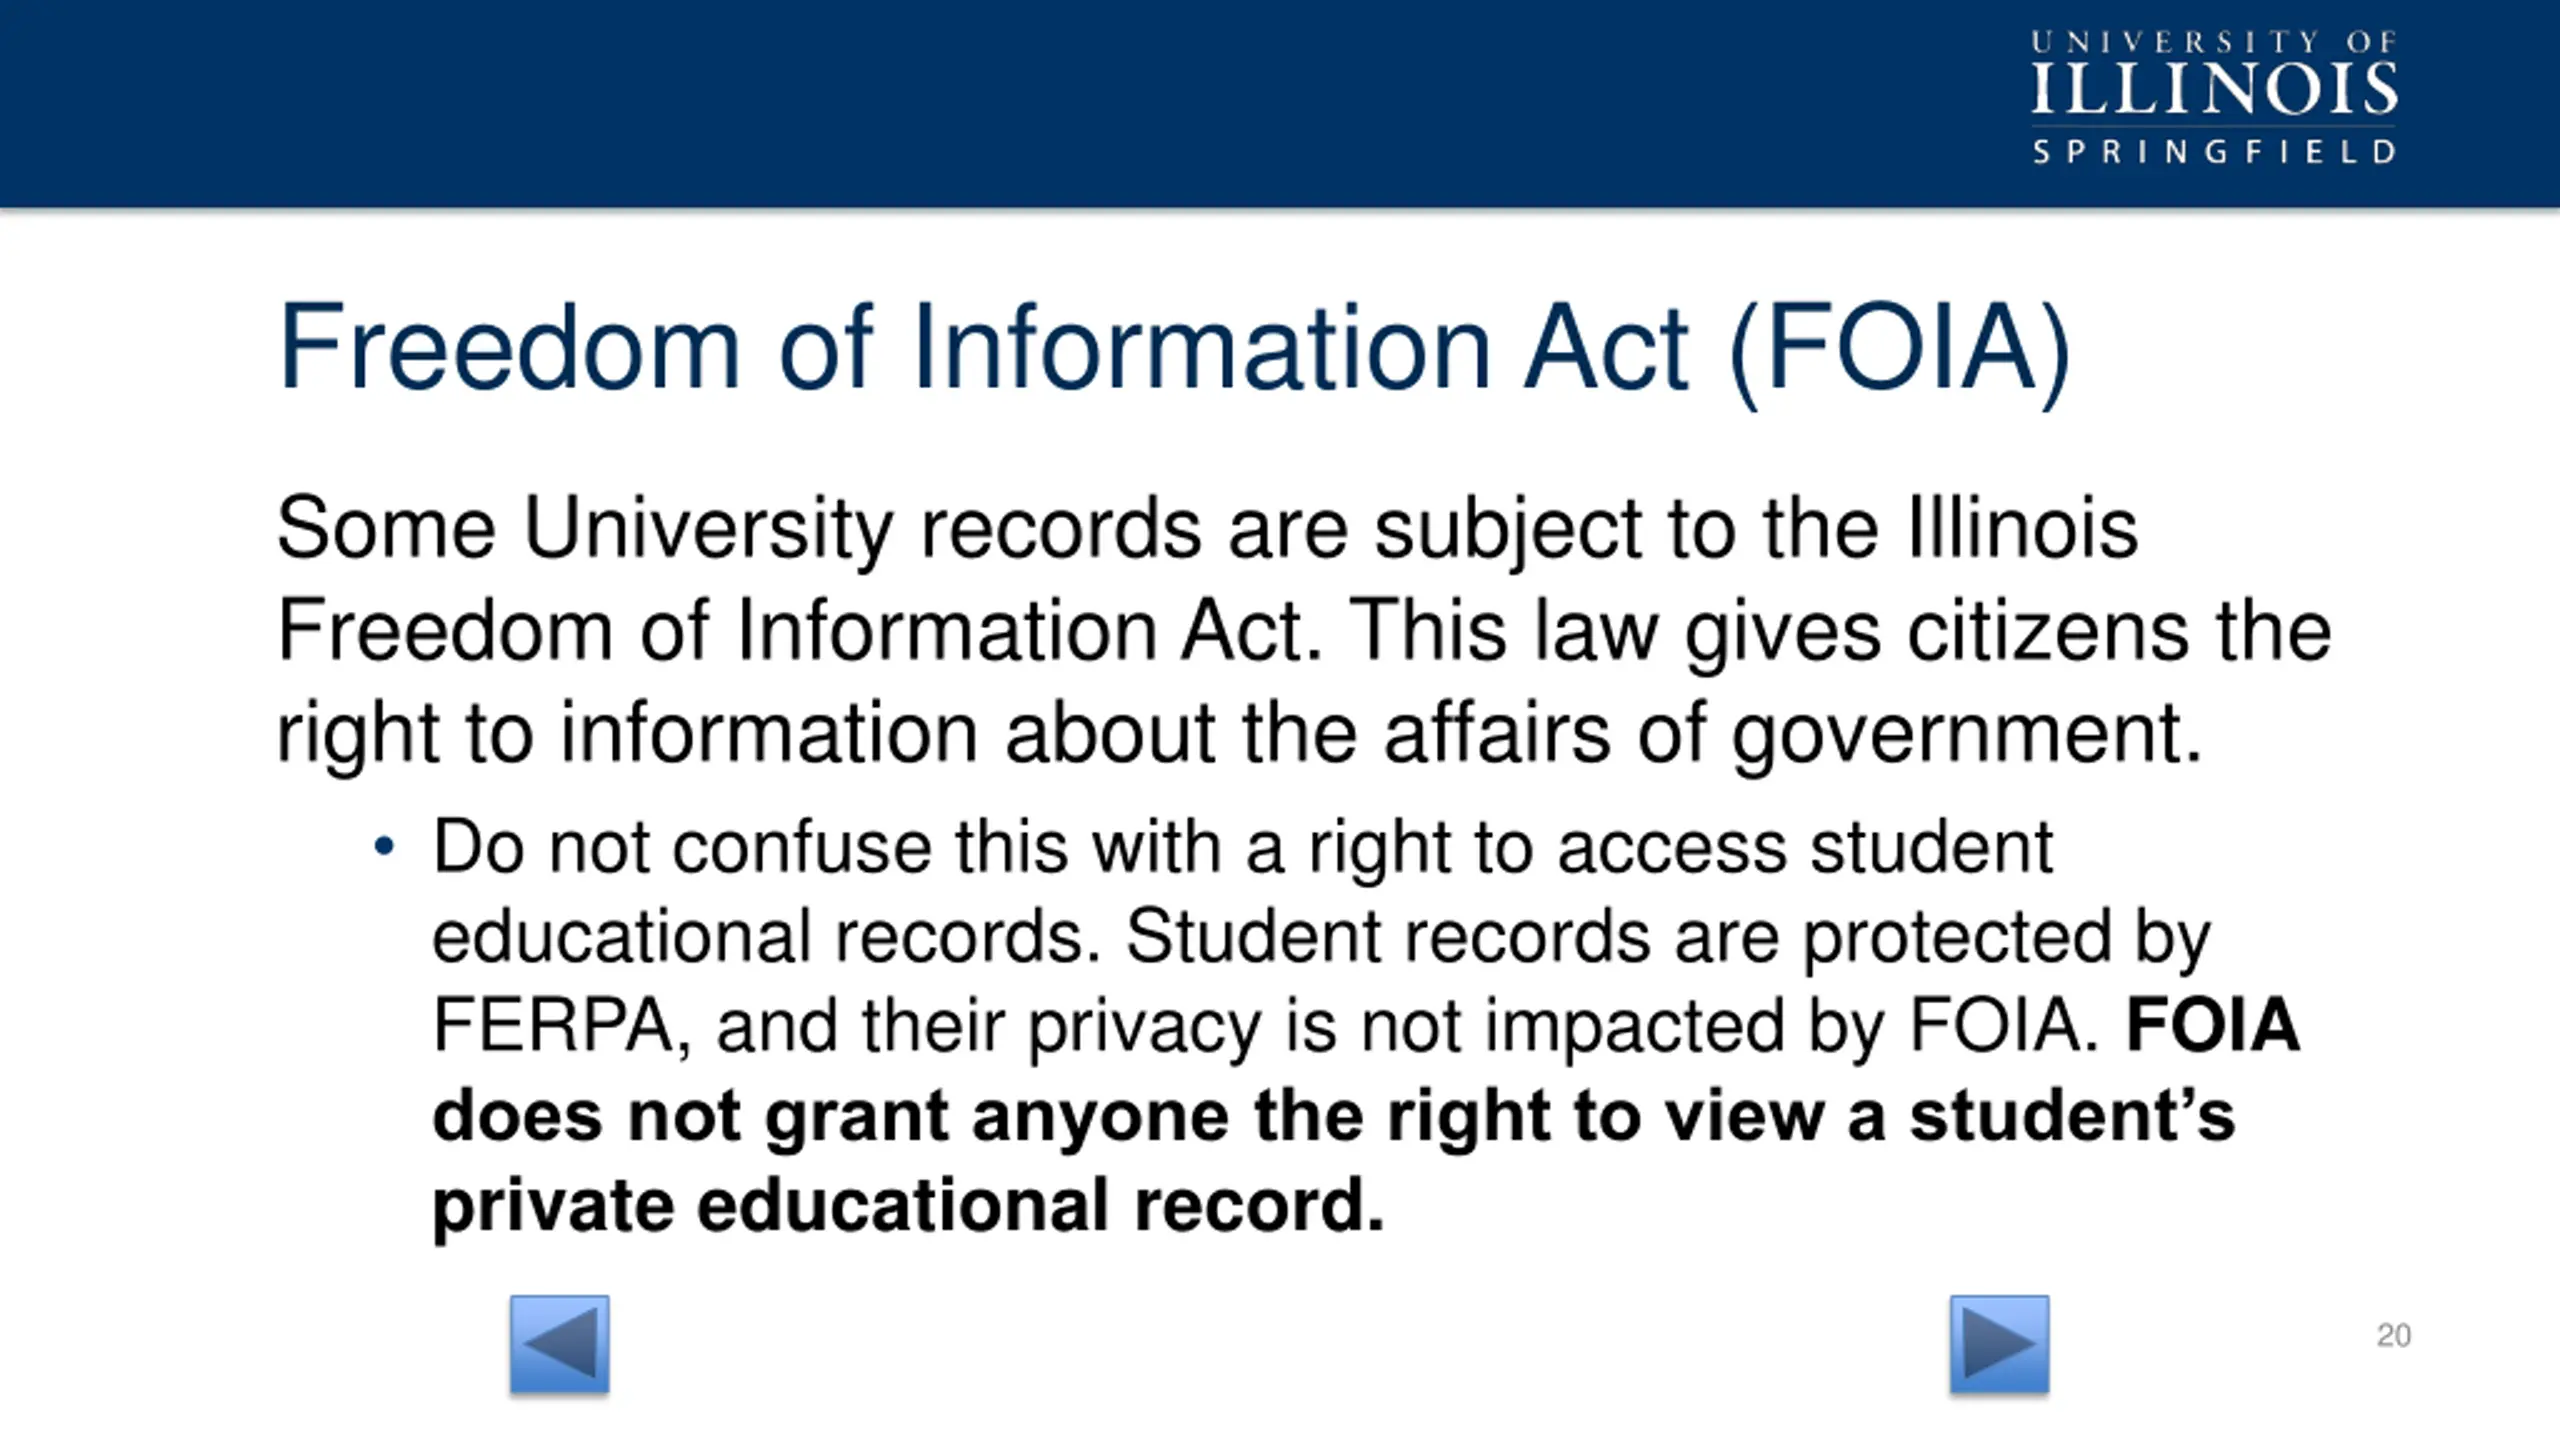
Task: Click the line 'educational records. Student records are protected'
Action: click(1320, 938)
